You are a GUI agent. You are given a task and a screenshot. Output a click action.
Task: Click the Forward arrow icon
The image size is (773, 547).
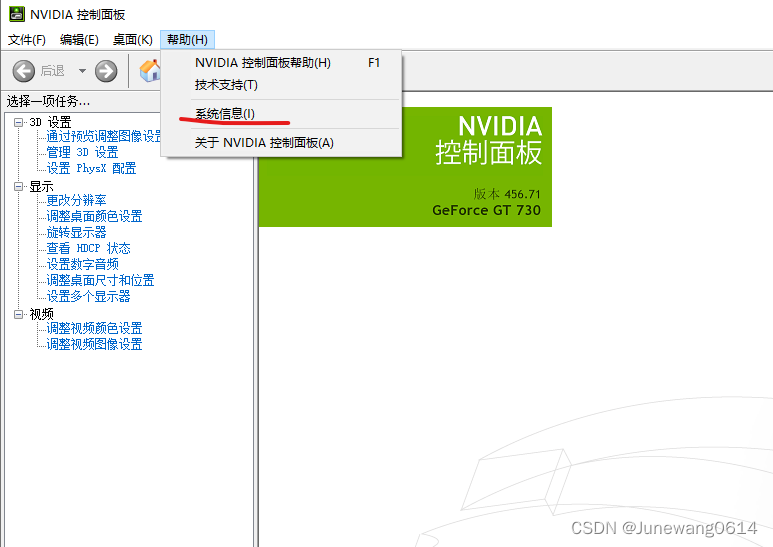point(106,71)
